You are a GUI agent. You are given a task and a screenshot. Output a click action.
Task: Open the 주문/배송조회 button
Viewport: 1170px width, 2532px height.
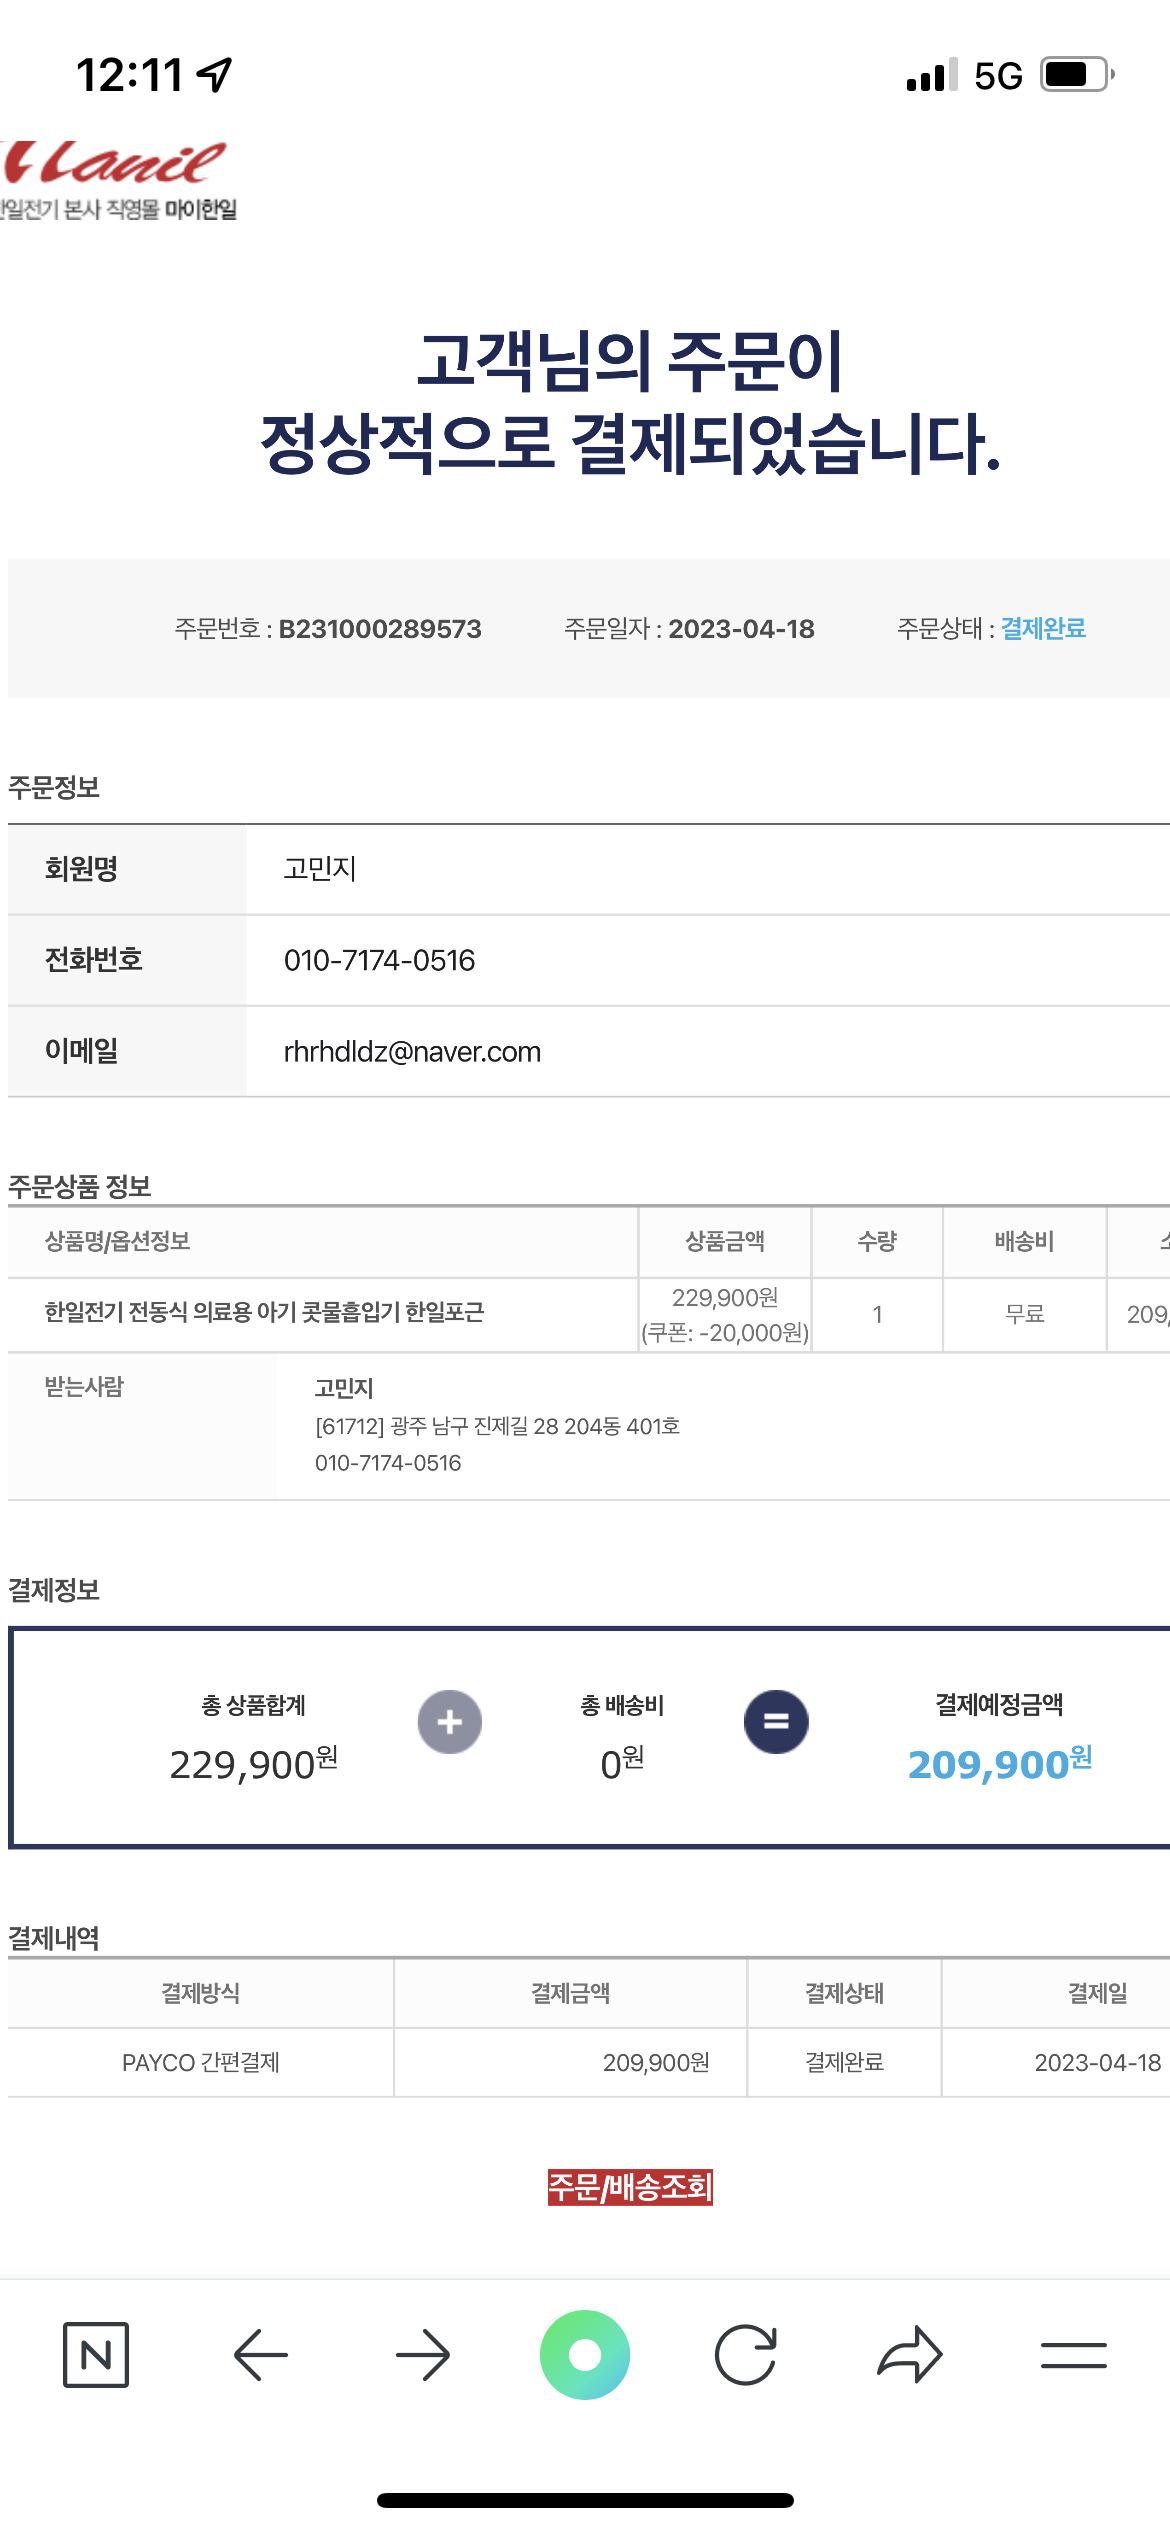click(630, 2187)
